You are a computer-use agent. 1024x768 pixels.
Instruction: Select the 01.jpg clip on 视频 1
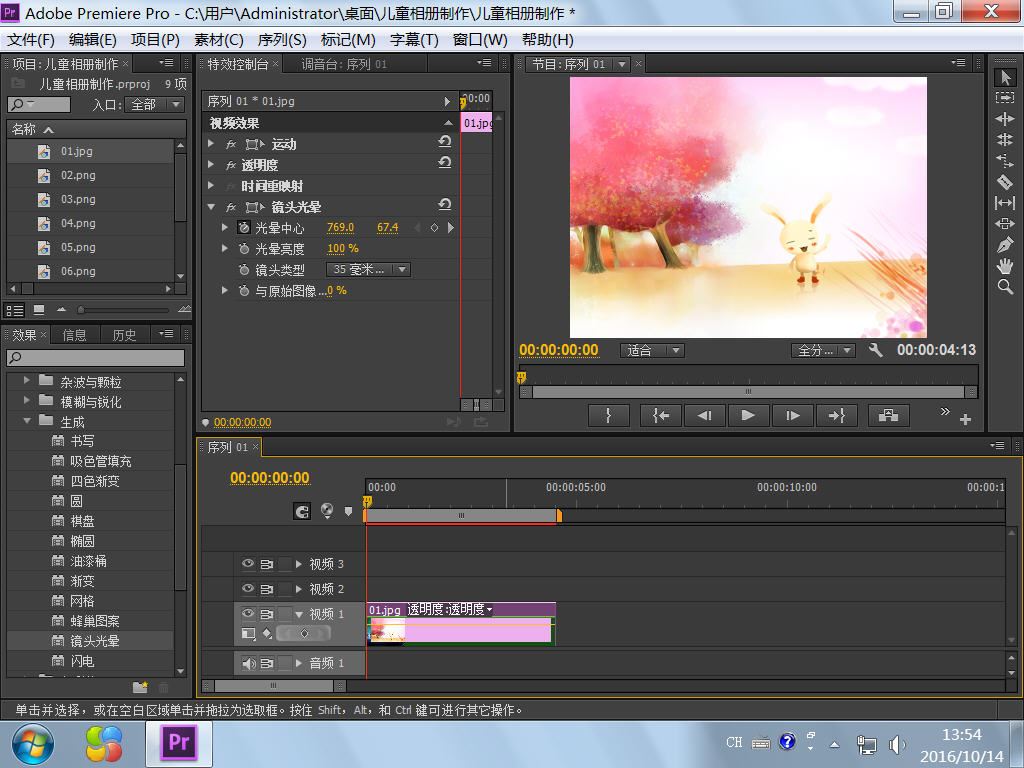461,623
